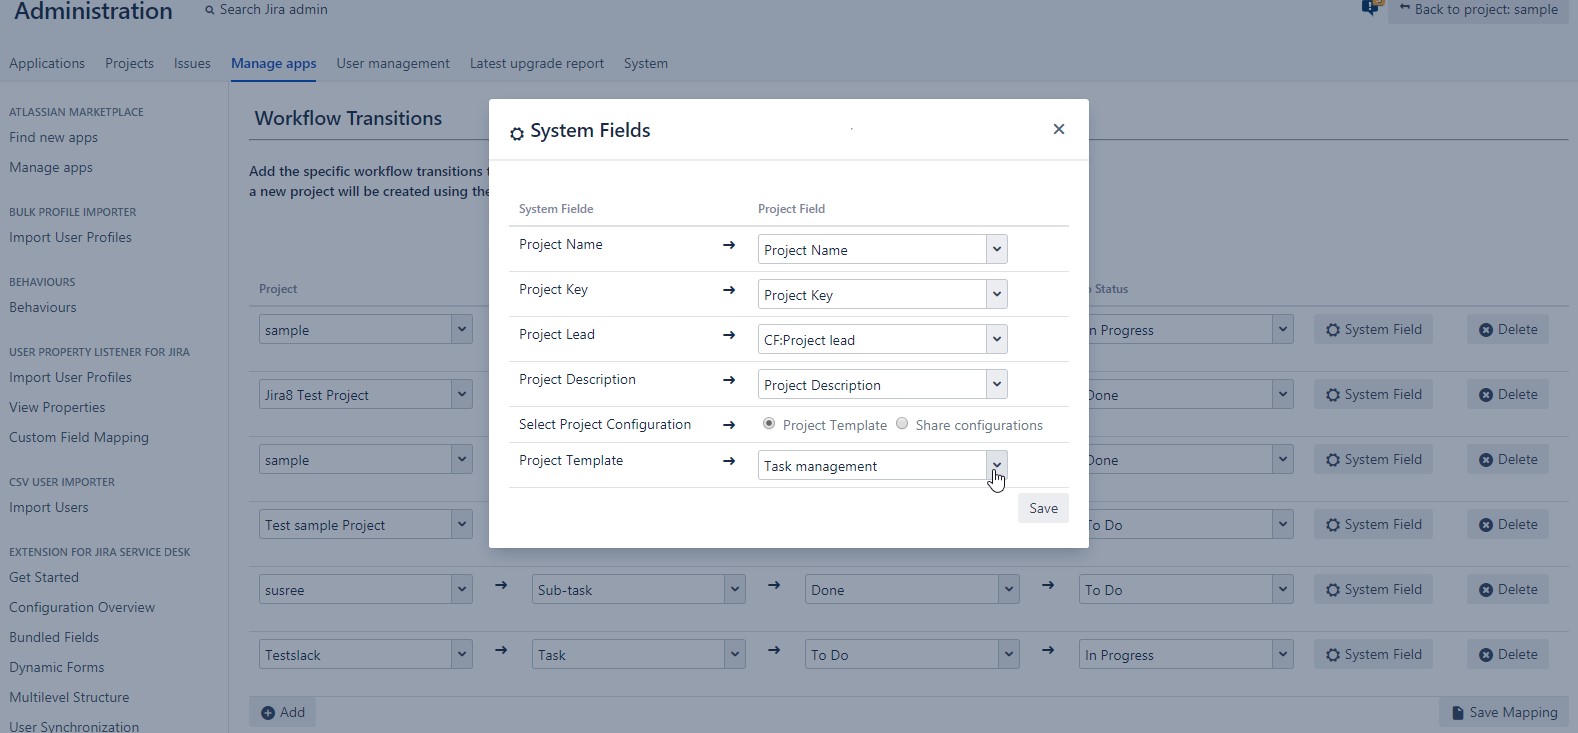Open Configuration Overview in sidebar
This screenshot has width=1578, height=733.
(x=82, y=608)
